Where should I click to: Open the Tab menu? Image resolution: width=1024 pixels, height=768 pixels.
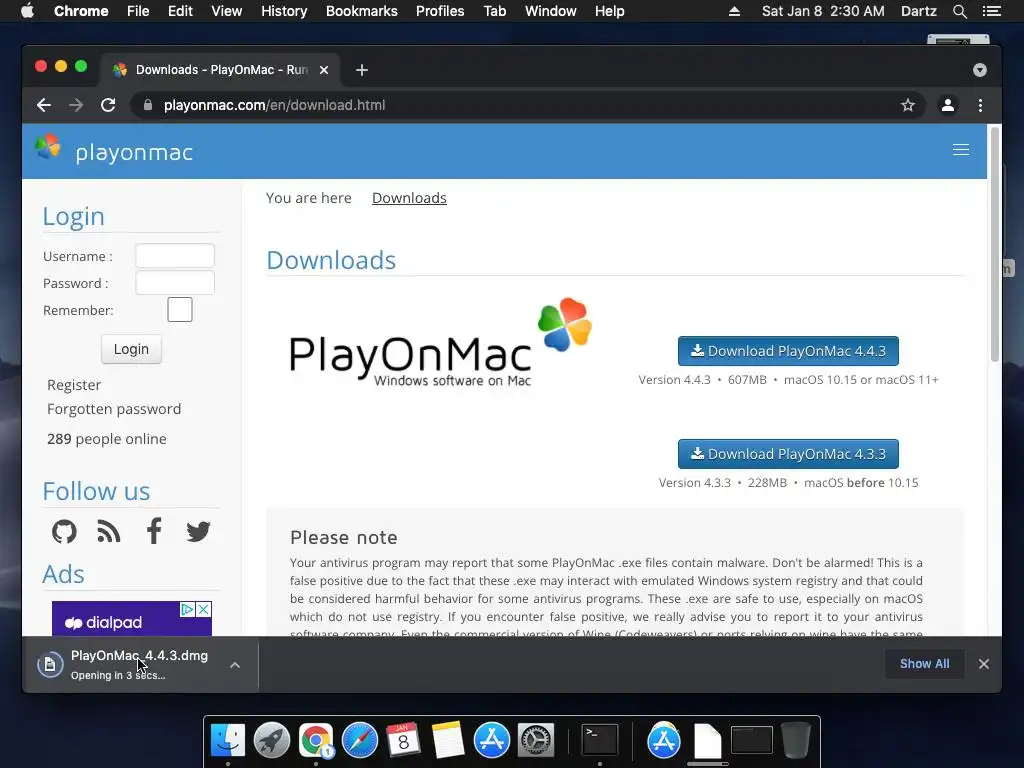[x=495, y=11]
